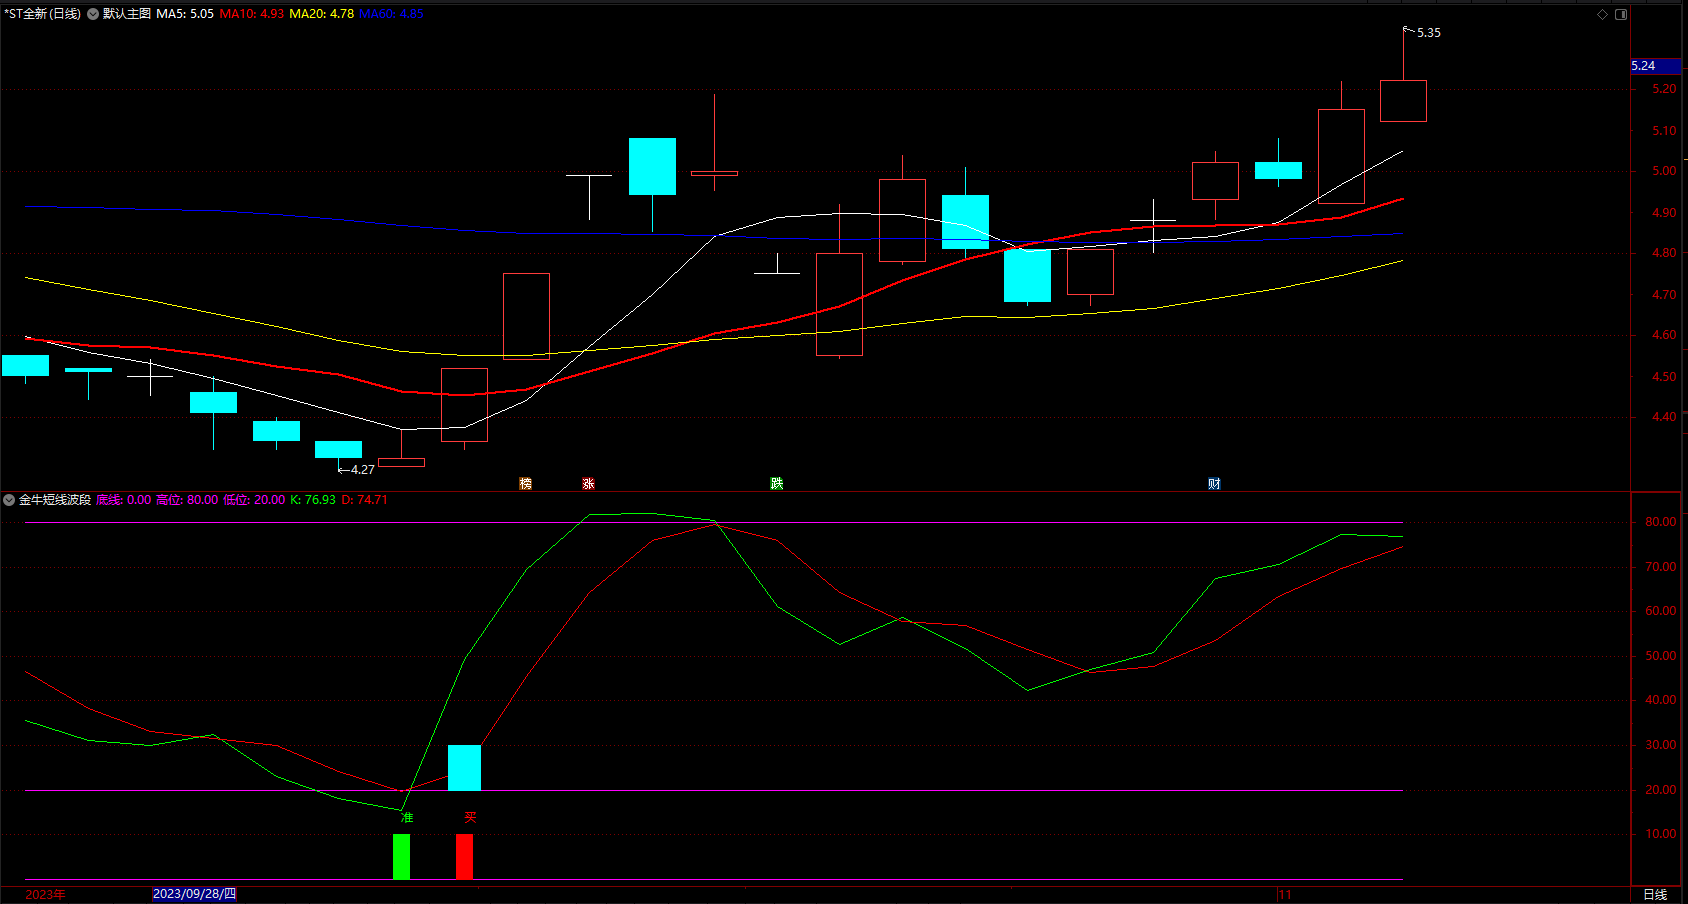
Task: Click the 5.20 price axis label
Action: pos(1664,89)
